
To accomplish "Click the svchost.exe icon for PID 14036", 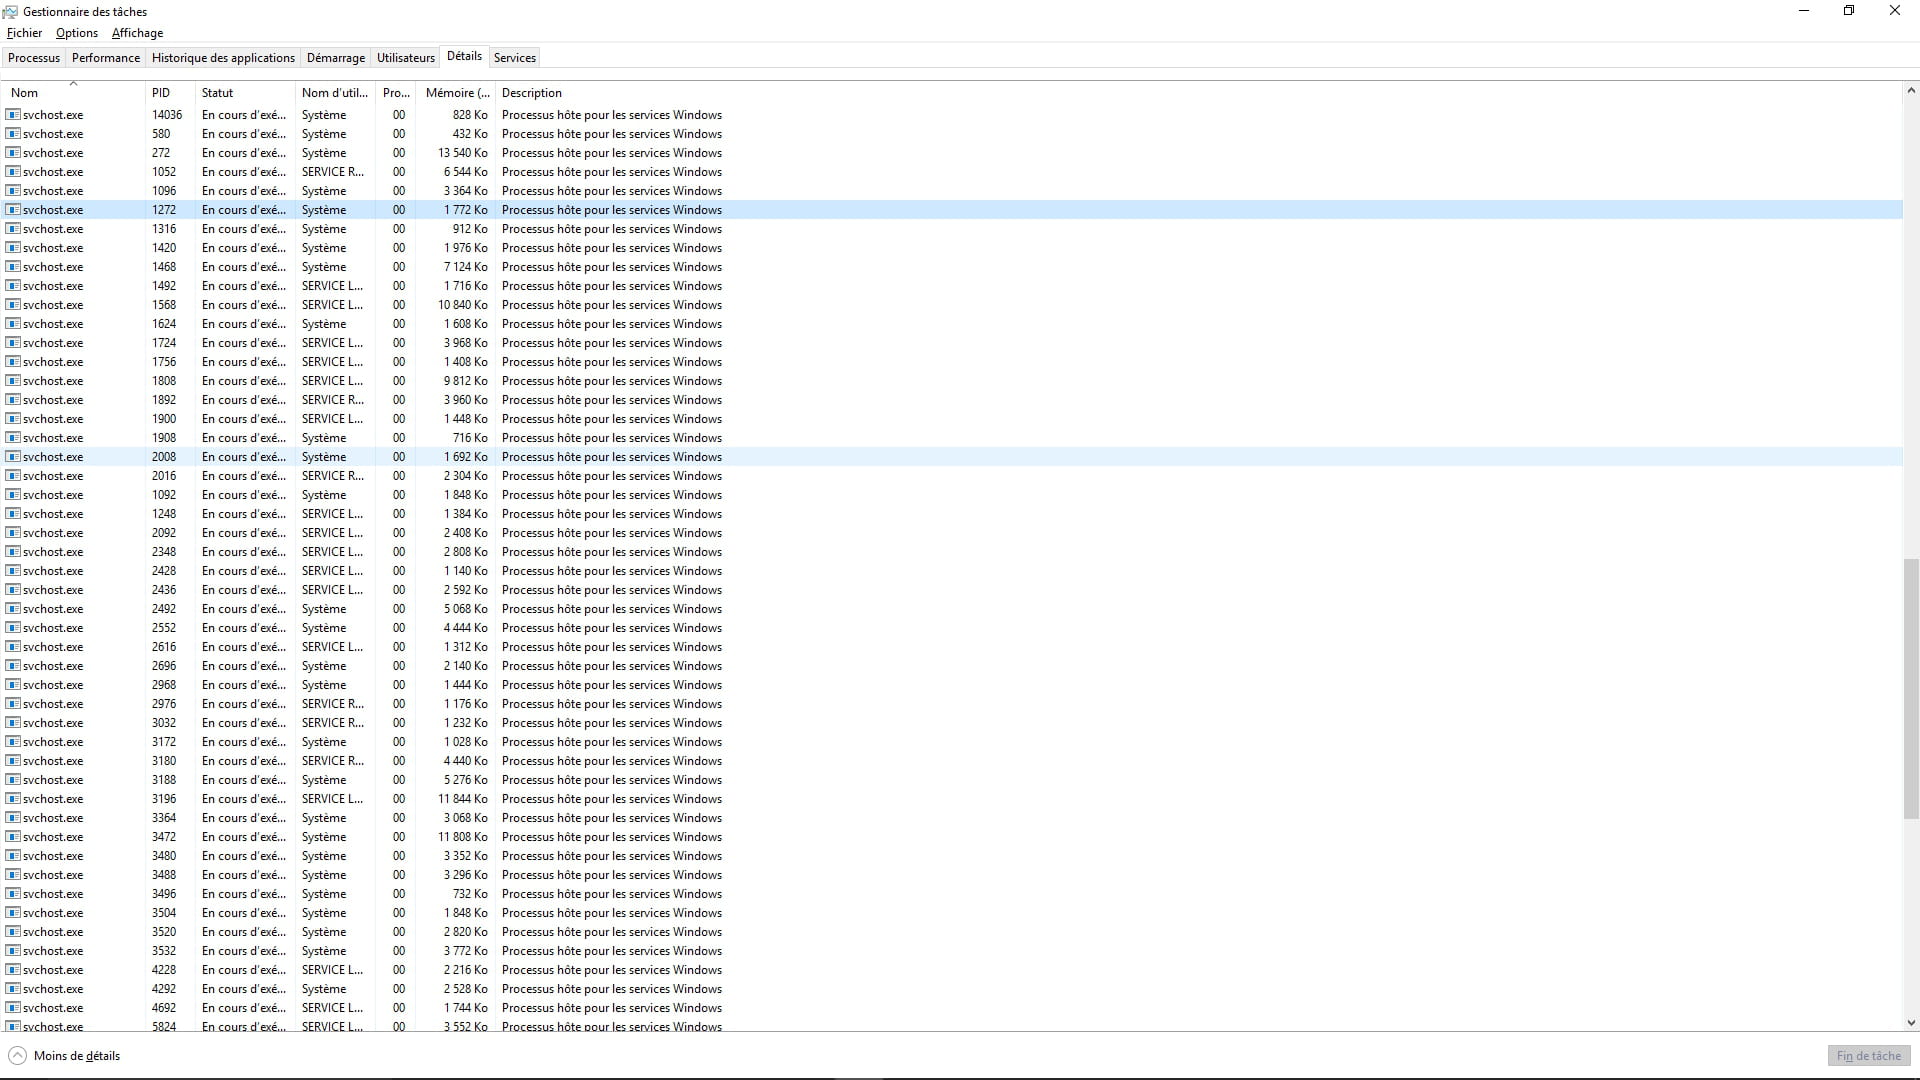I will 13,115.
